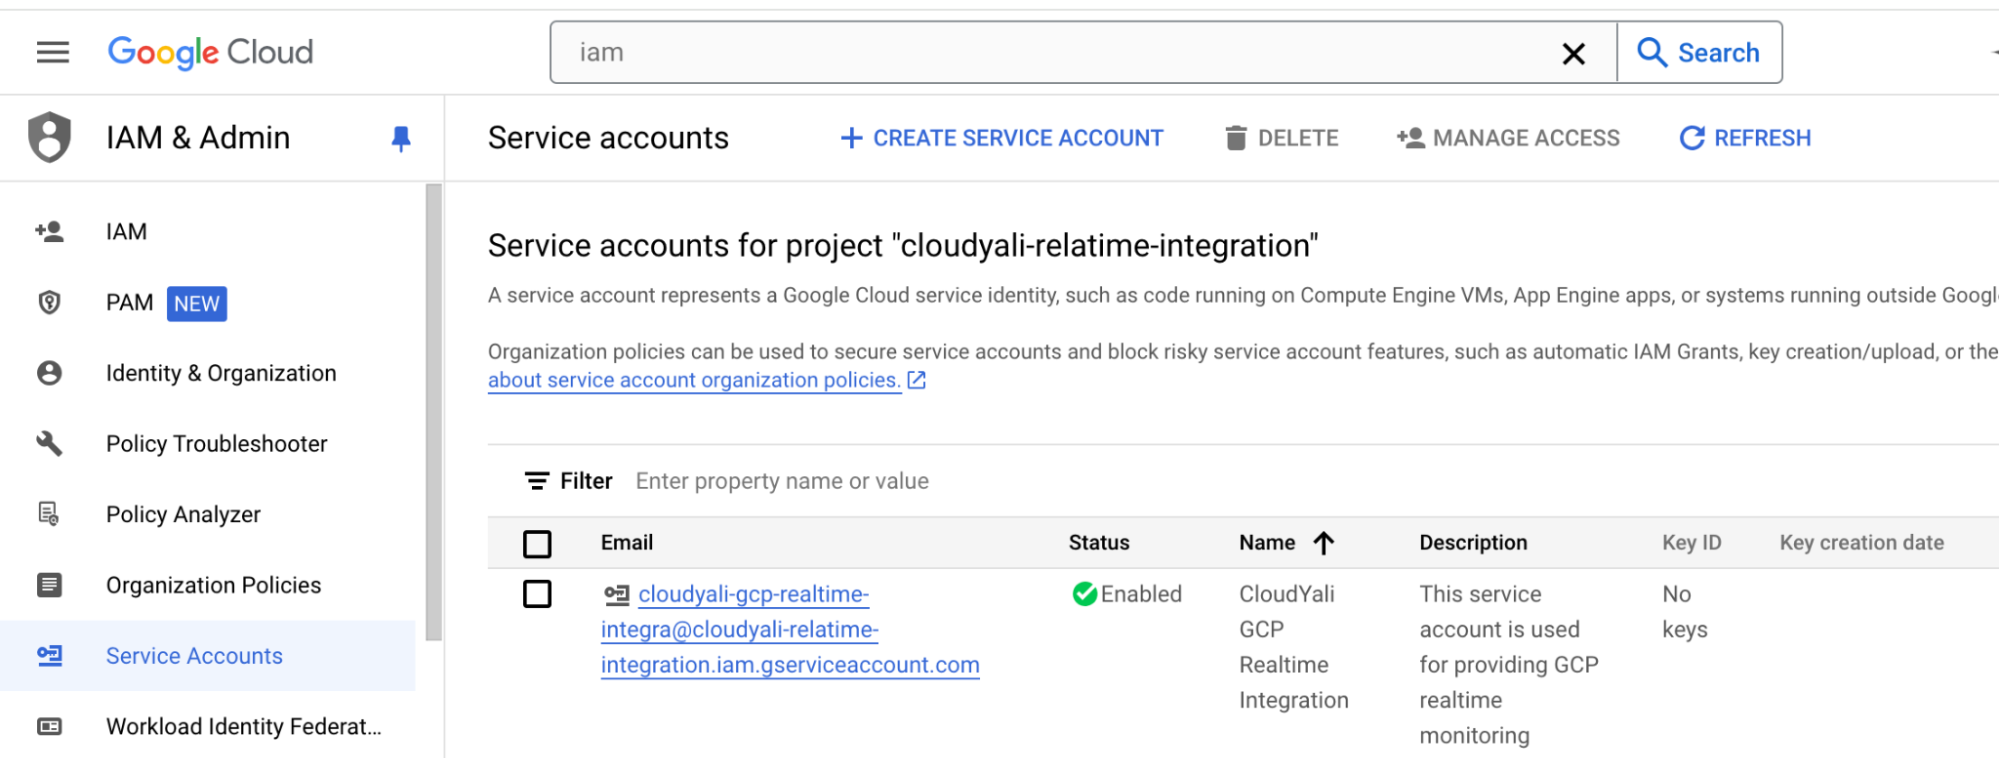Viewport: 1999px width, 759px height.
Task: Click the Description column header
Action: pyautogui.click(x=1473, y=543)
